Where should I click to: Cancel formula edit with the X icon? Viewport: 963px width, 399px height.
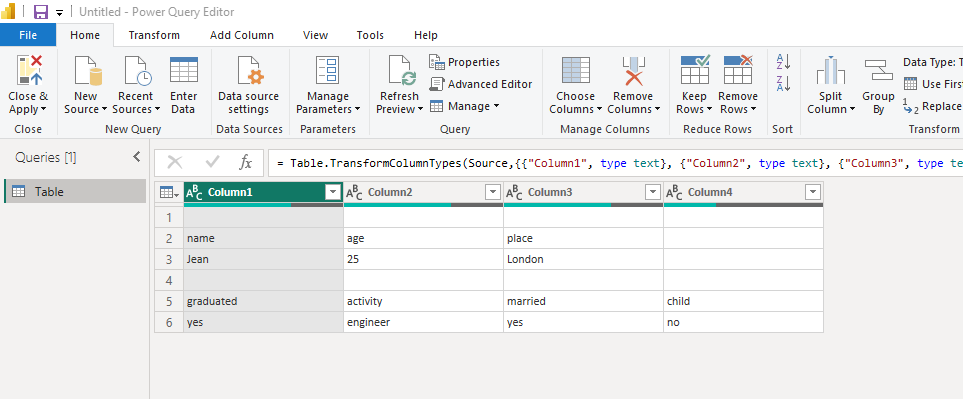pos(175,163)
